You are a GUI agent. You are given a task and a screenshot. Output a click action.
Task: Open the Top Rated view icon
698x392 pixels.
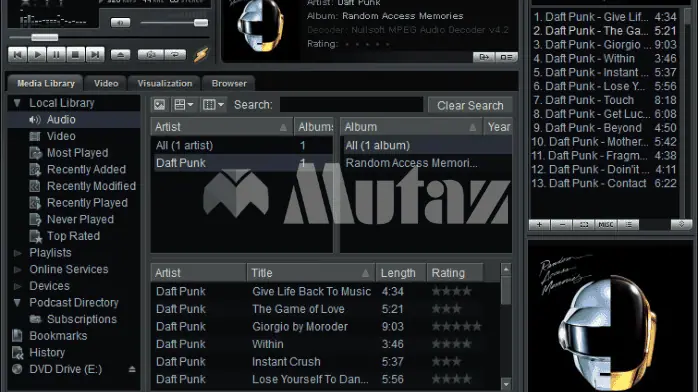click(35, 236)
